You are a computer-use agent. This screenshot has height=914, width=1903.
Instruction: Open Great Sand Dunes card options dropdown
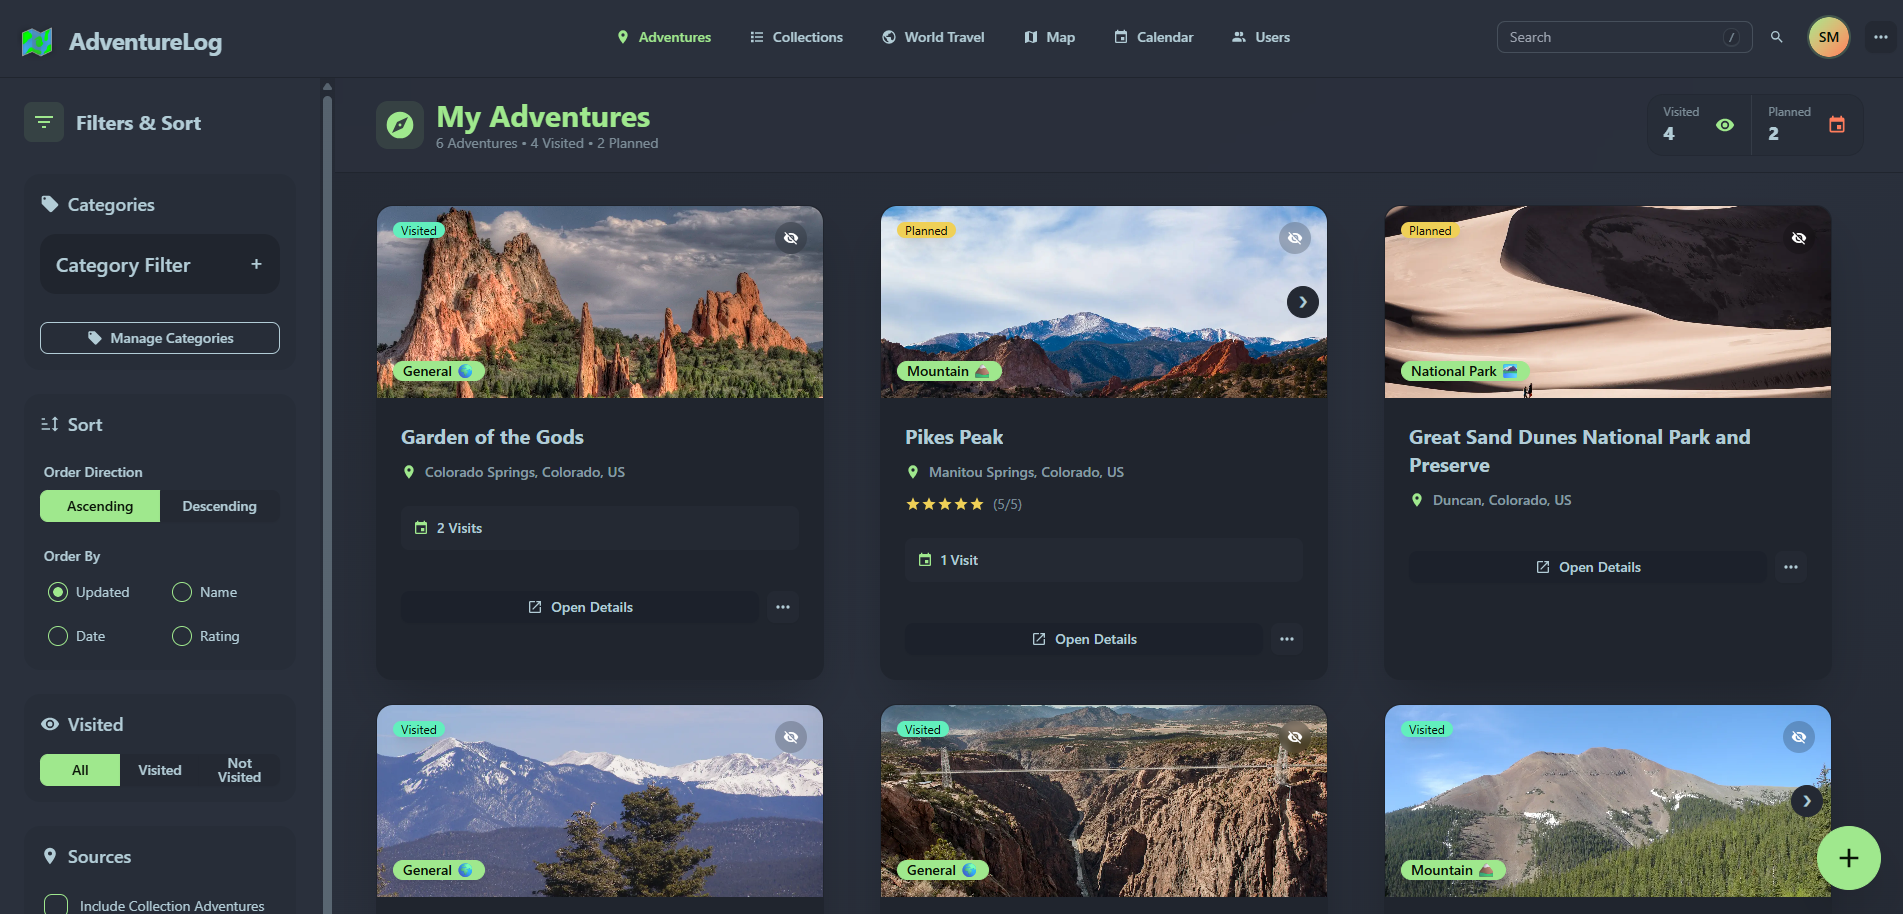(x=1790, y=567)
